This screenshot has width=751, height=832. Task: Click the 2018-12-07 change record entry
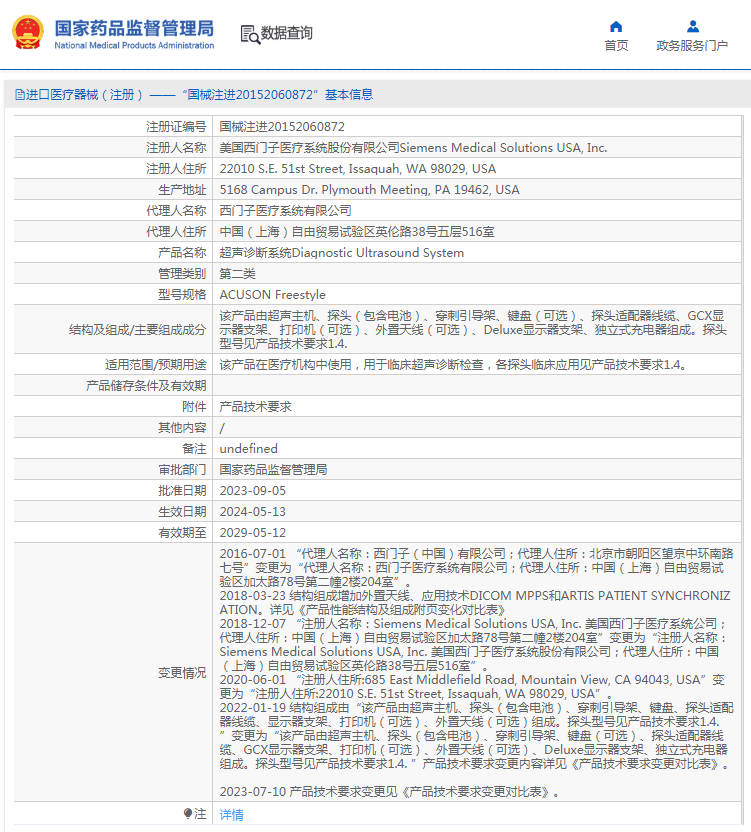coord(474,645)
